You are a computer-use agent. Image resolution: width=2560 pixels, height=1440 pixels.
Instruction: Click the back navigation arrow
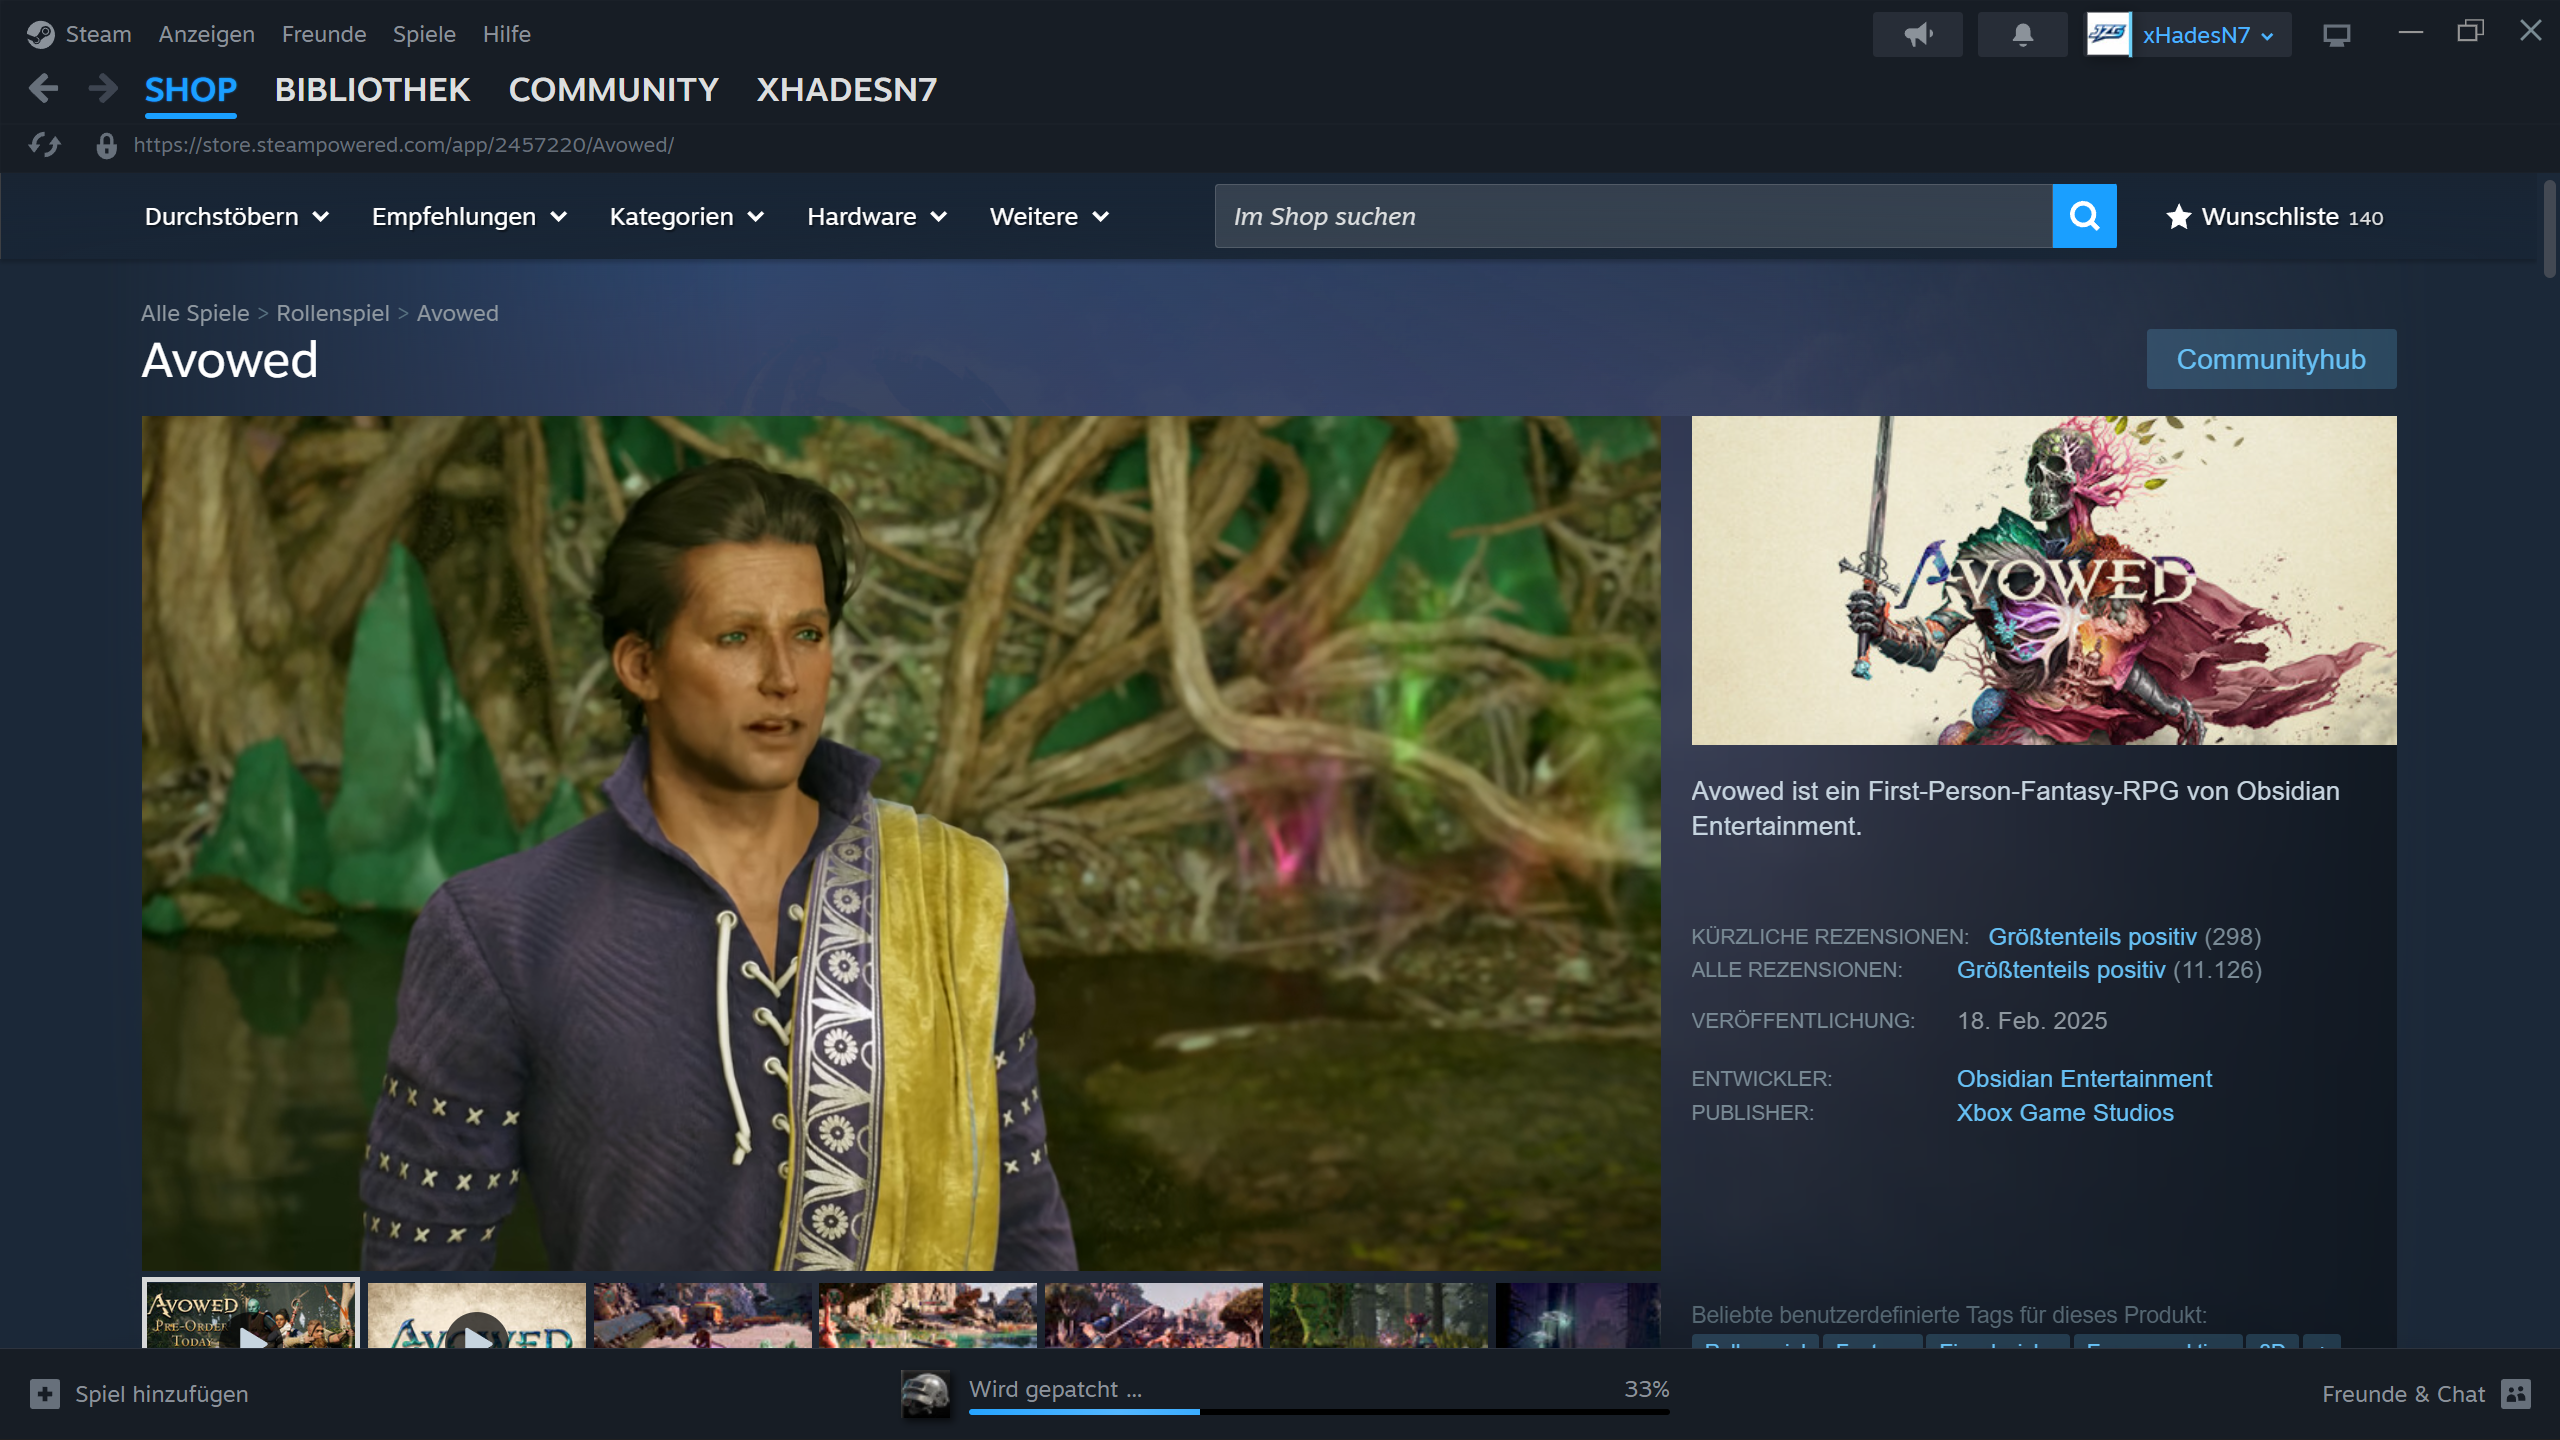point(43,89)
